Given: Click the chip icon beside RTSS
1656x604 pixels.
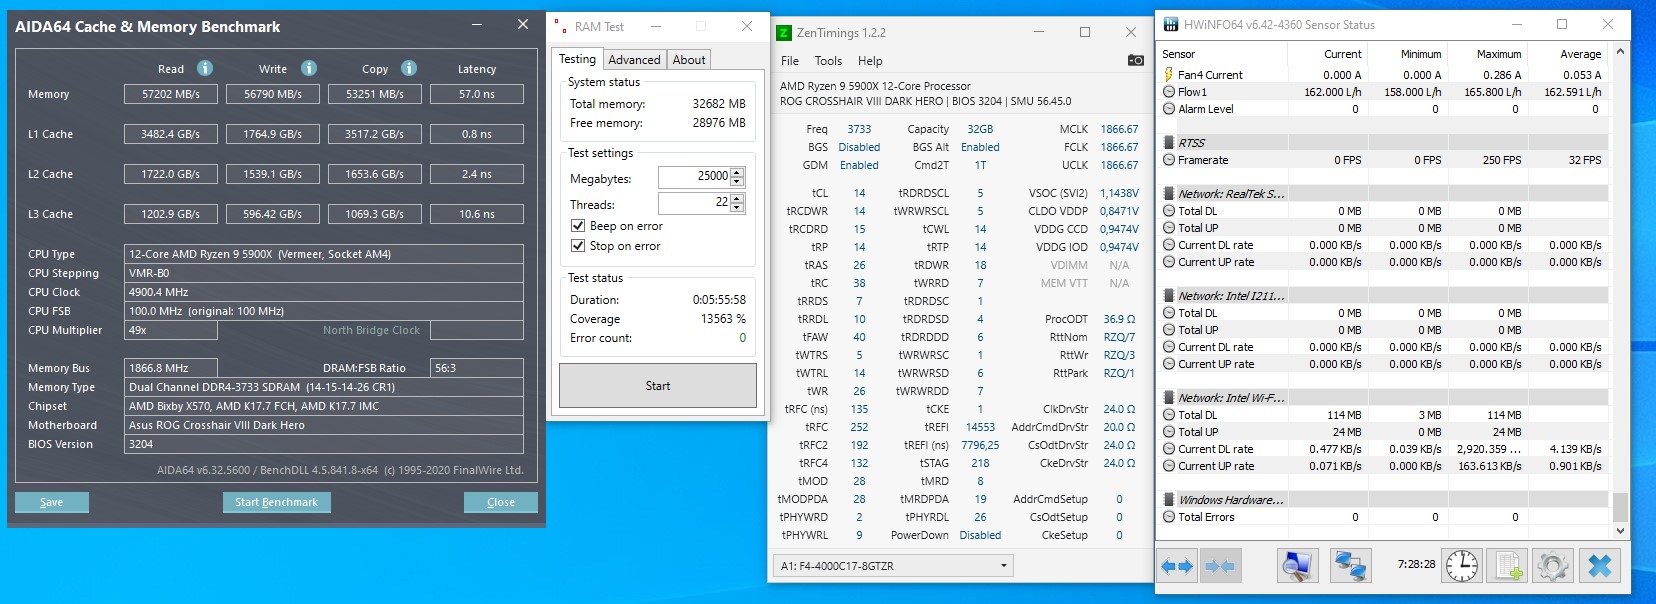Looking at the screenshot, I should [x=1169, y=143].
